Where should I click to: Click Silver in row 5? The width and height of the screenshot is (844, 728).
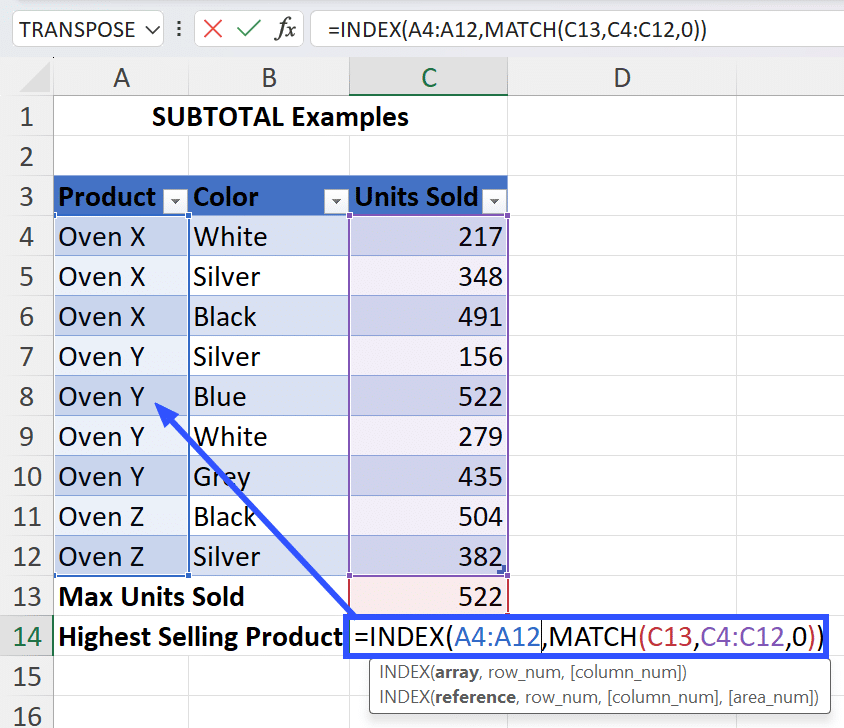[269, 277]
